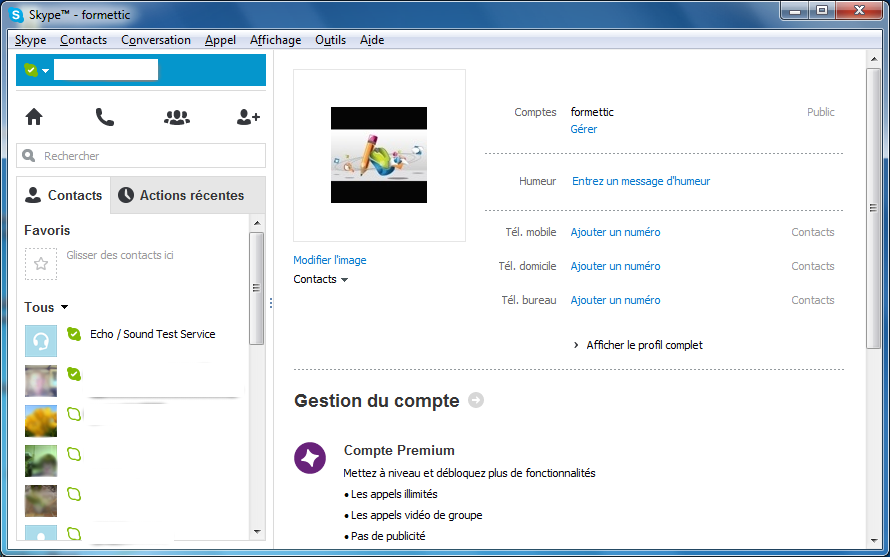Click the profile name field in header

[106, 70]
